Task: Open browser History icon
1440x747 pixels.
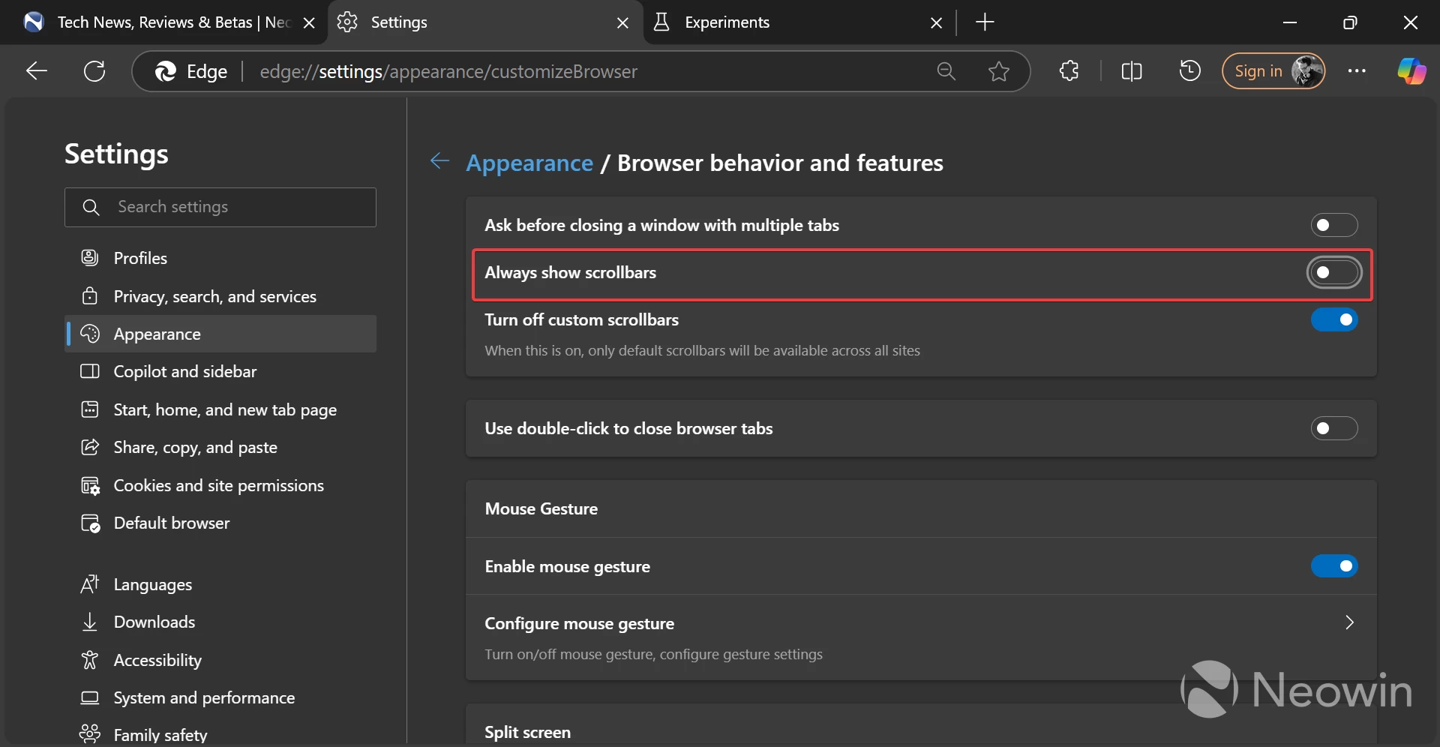Action: tap(1189, 71)
